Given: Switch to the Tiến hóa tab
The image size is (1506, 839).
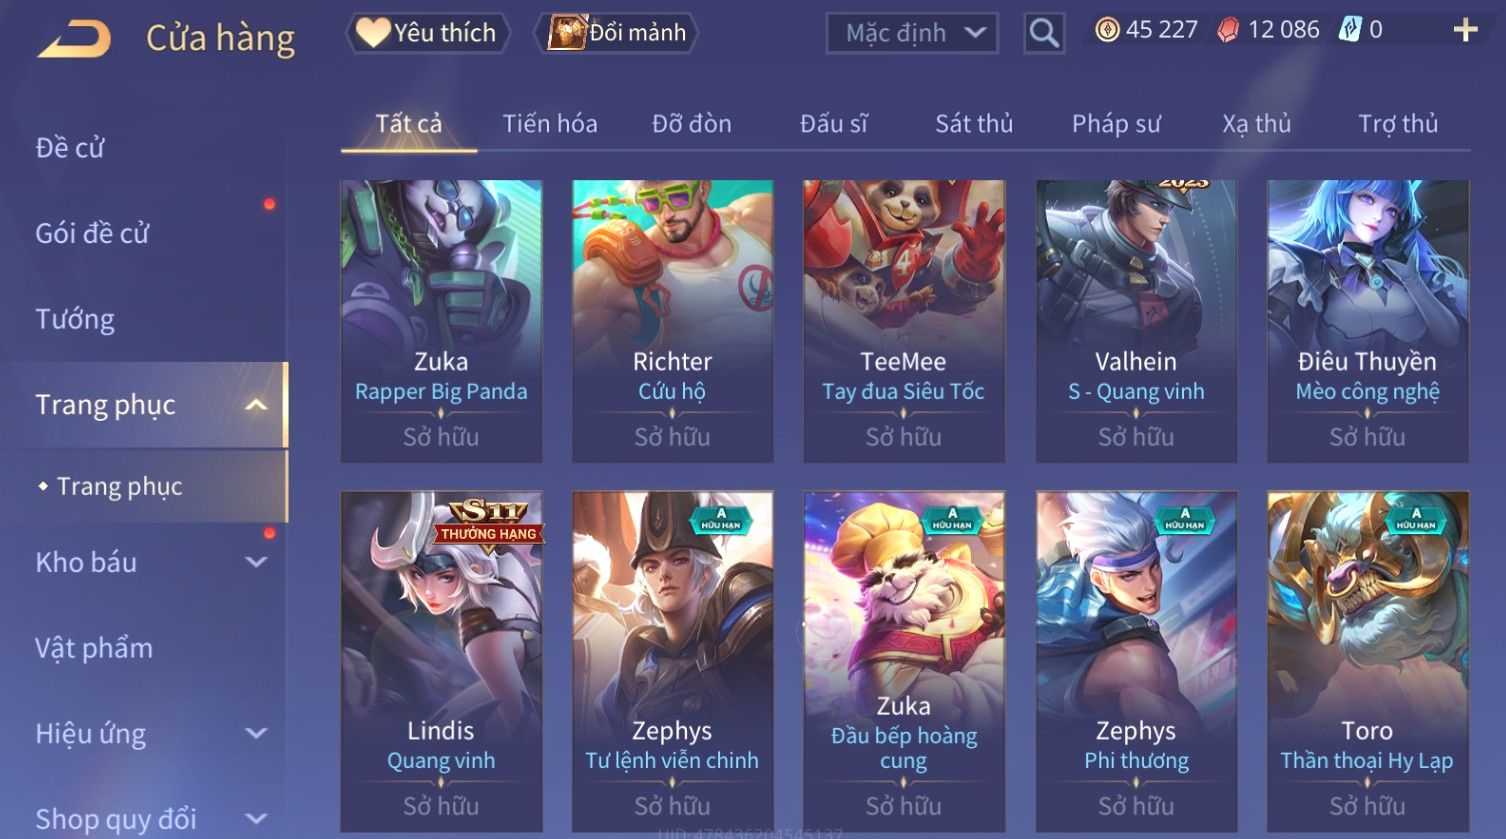Looking at the screenshot, I should [550, 124].
